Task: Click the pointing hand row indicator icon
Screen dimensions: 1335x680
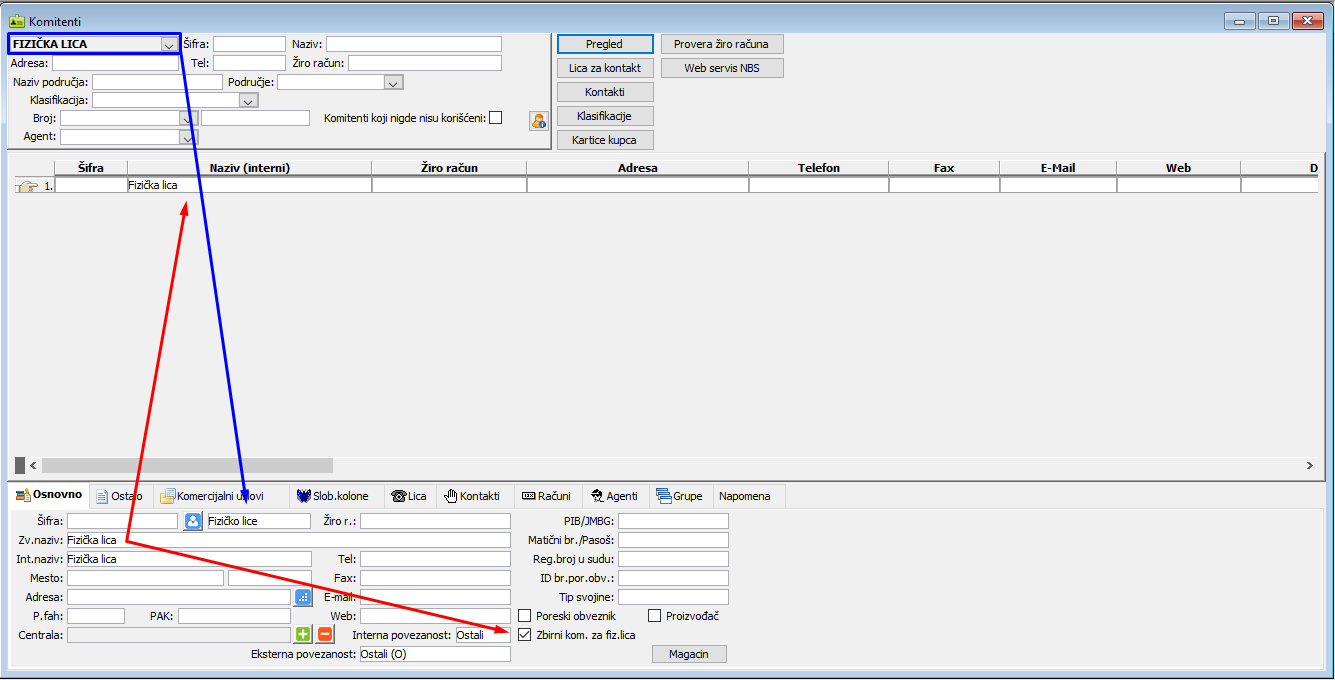Action: pos(27,186)
